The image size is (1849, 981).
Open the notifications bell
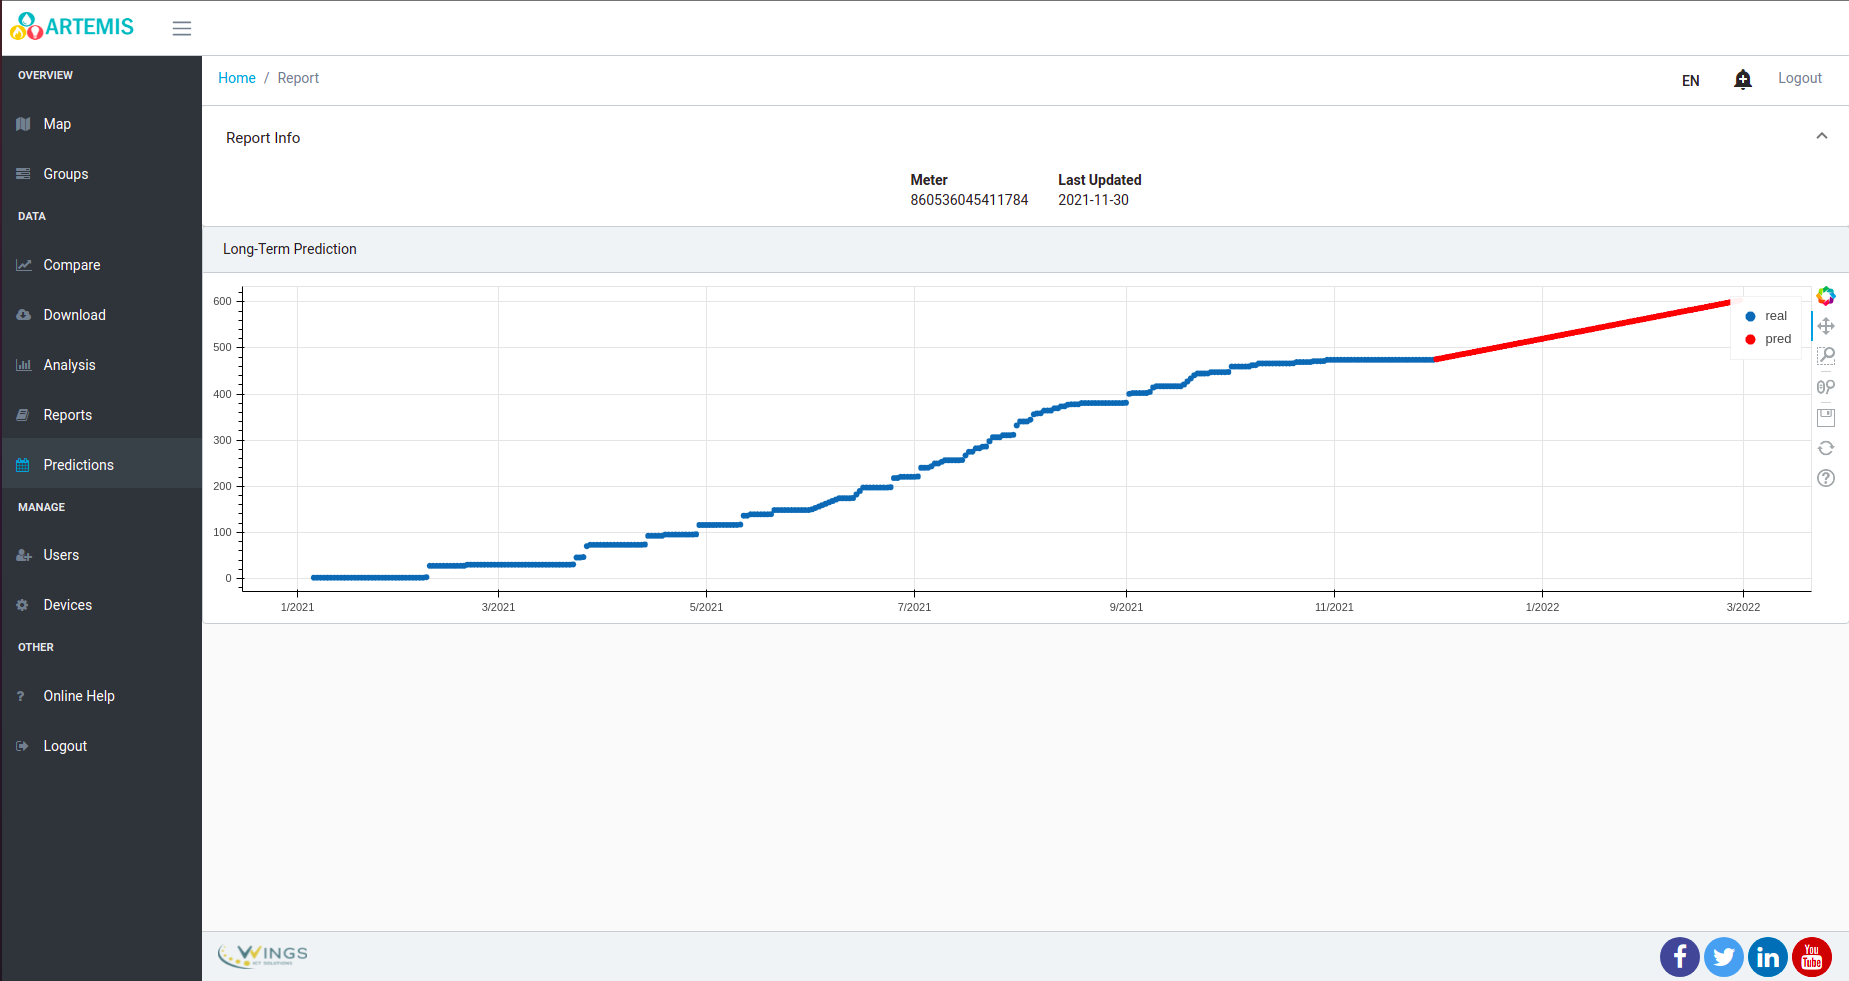pos(1742,80)
